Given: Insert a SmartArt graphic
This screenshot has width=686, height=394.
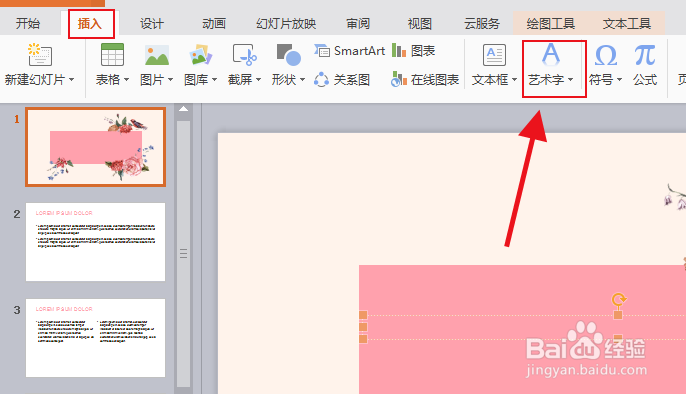Looking at the screenshot, I should pos(349,51).
